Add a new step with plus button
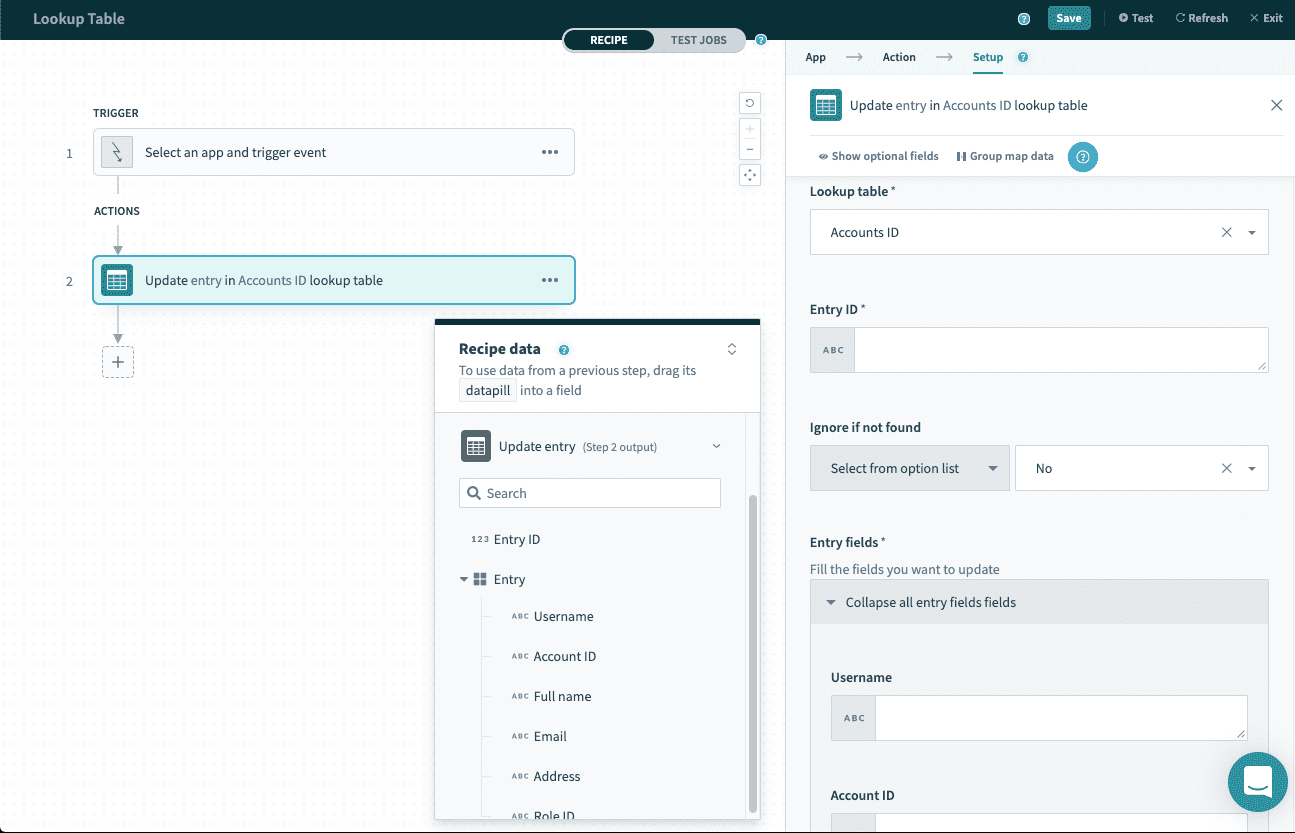1295x833 pixels. click(118, 362)
